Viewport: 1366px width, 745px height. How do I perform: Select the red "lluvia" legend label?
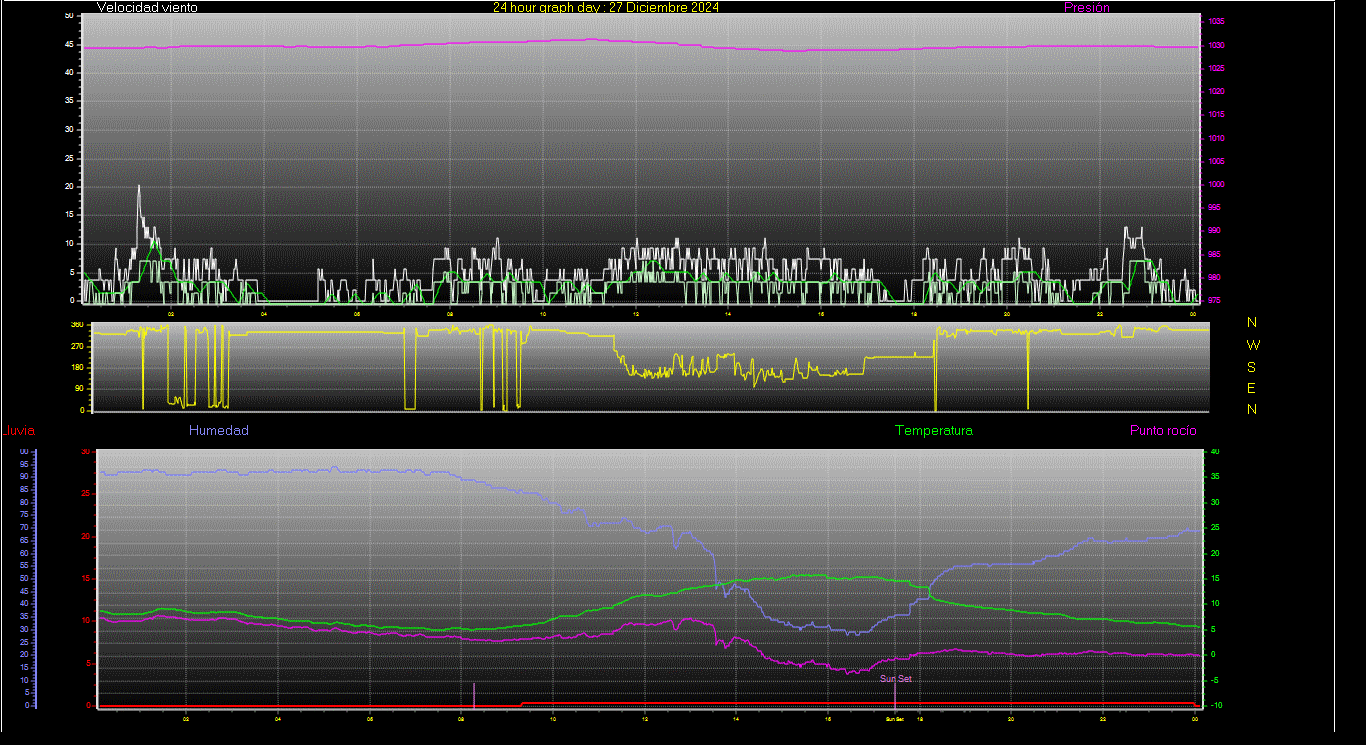tap(20, 431)
